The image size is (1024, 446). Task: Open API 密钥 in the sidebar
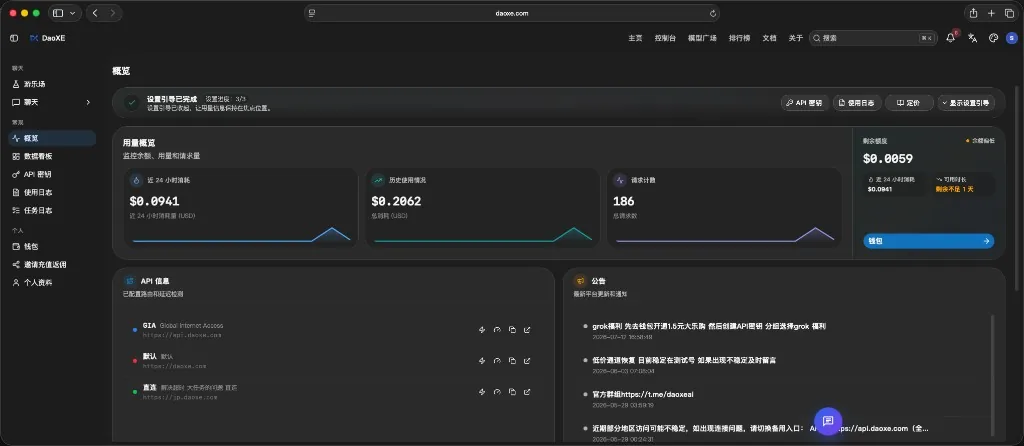tap(52, 174)
